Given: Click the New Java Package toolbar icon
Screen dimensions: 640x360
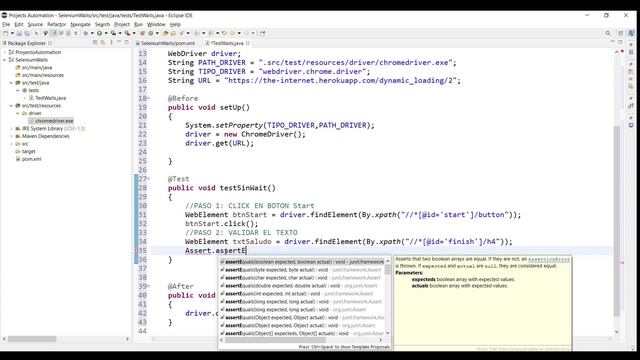Looking at the screenshot, I should (142, 33).
